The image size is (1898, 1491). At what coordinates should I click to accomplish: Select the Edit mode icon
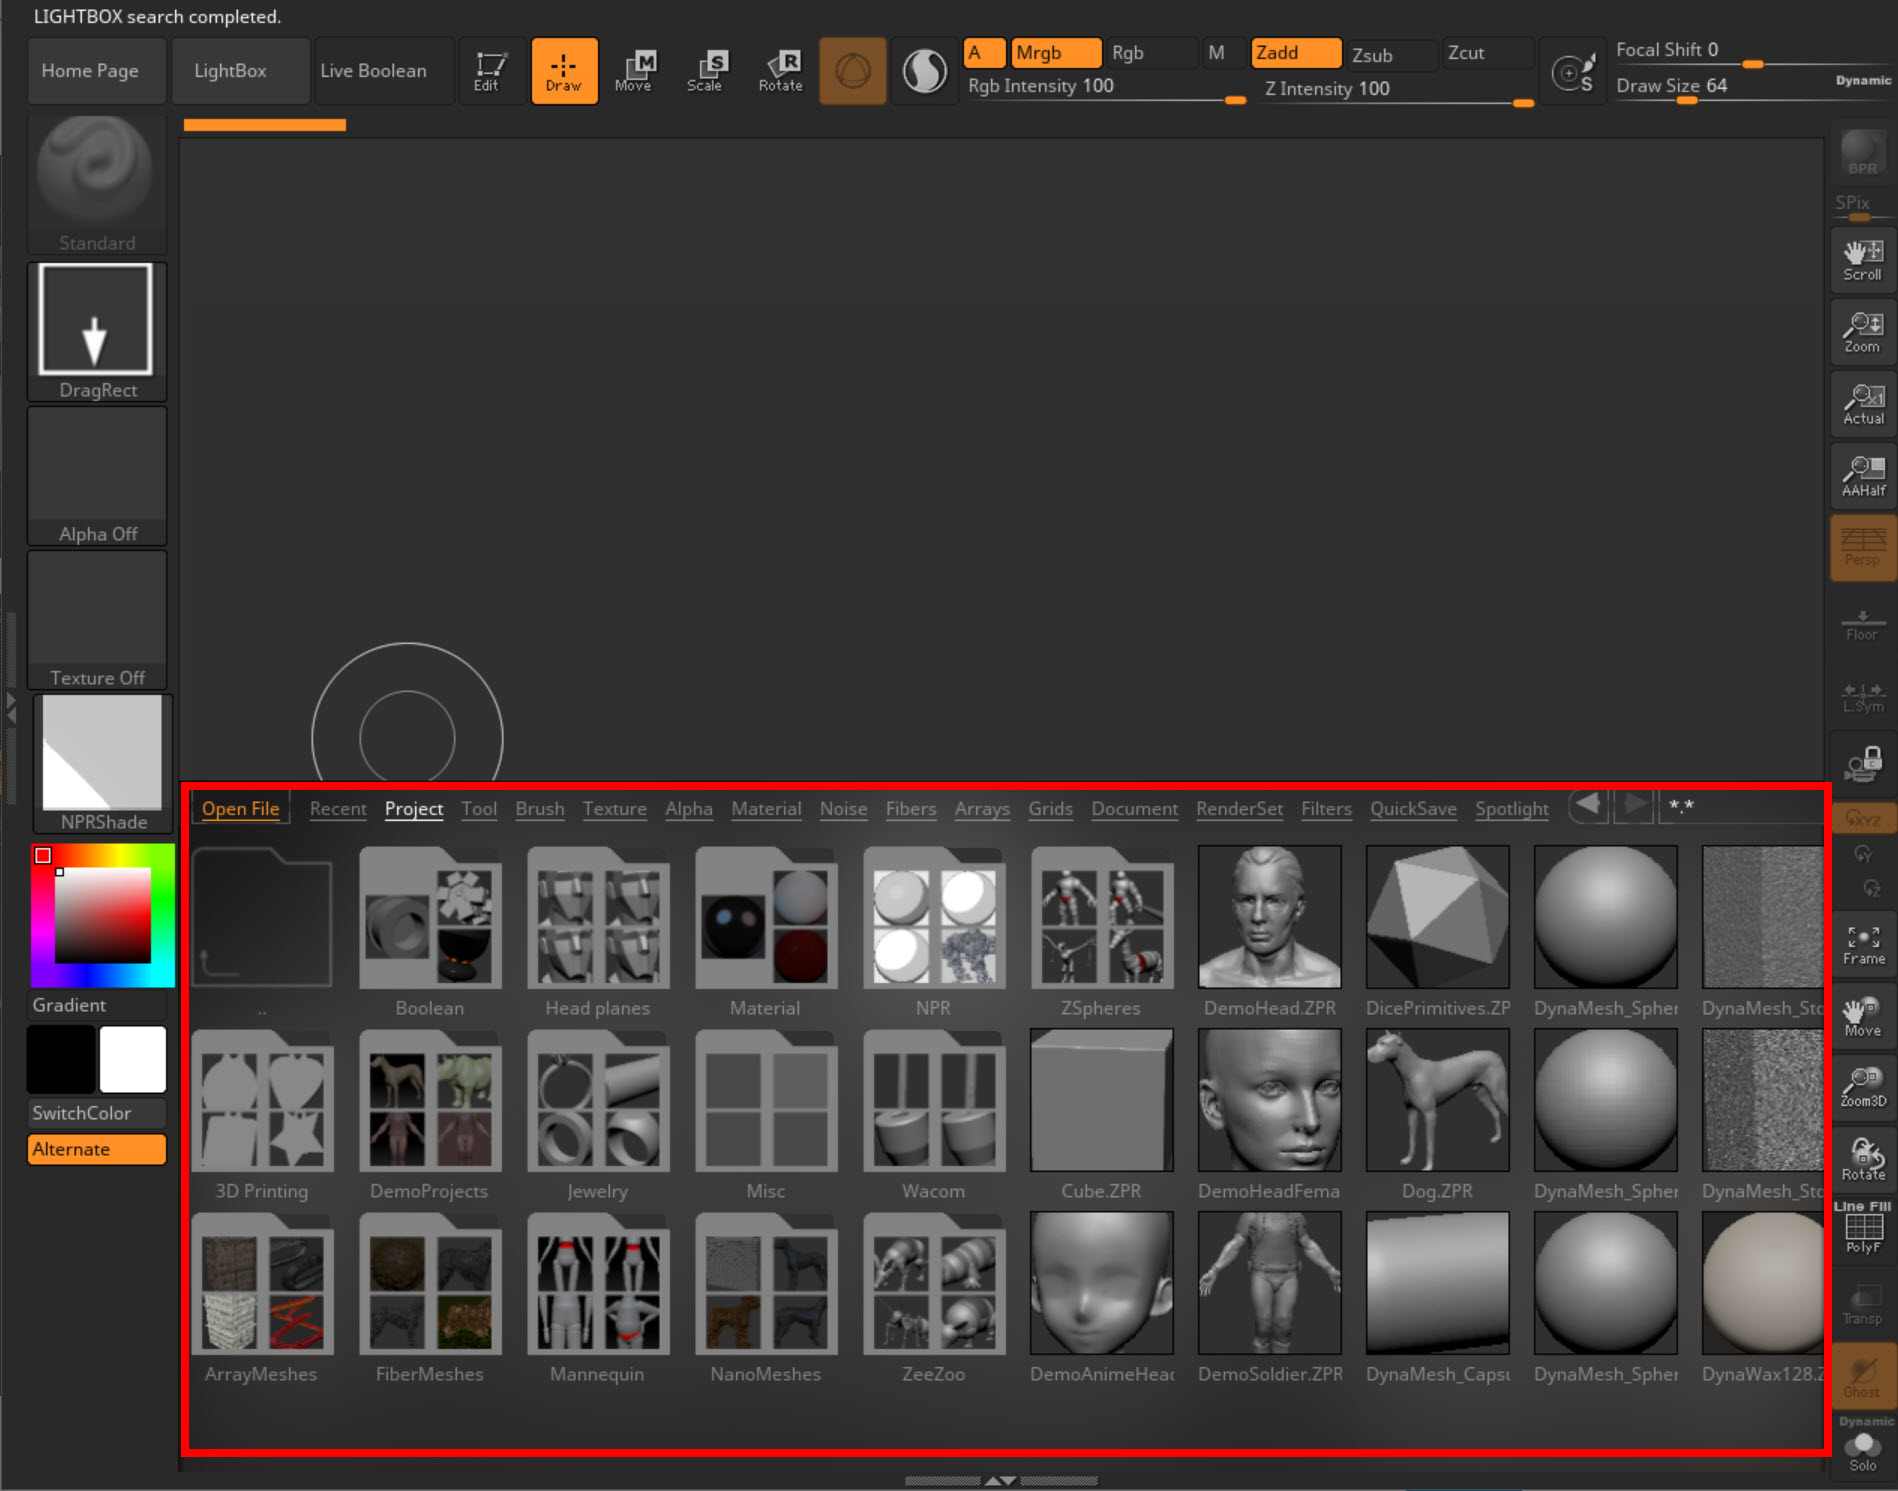pos(490,71)
